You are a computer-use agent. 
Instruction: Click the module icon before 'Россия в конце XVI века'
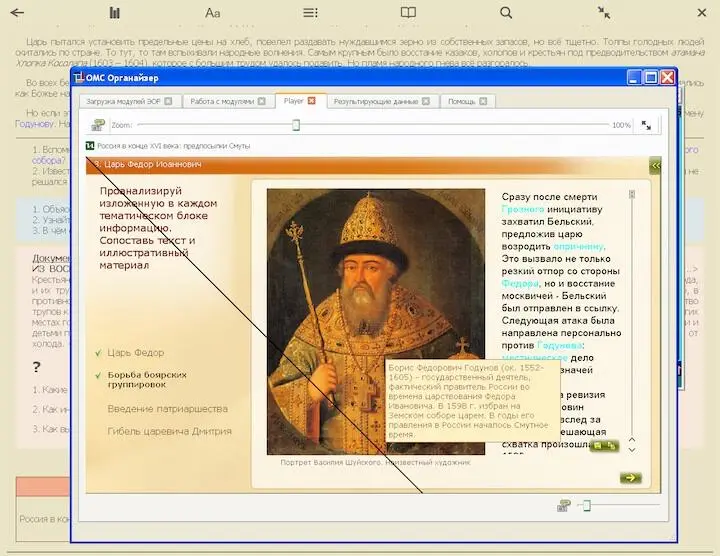coord(90,146)
